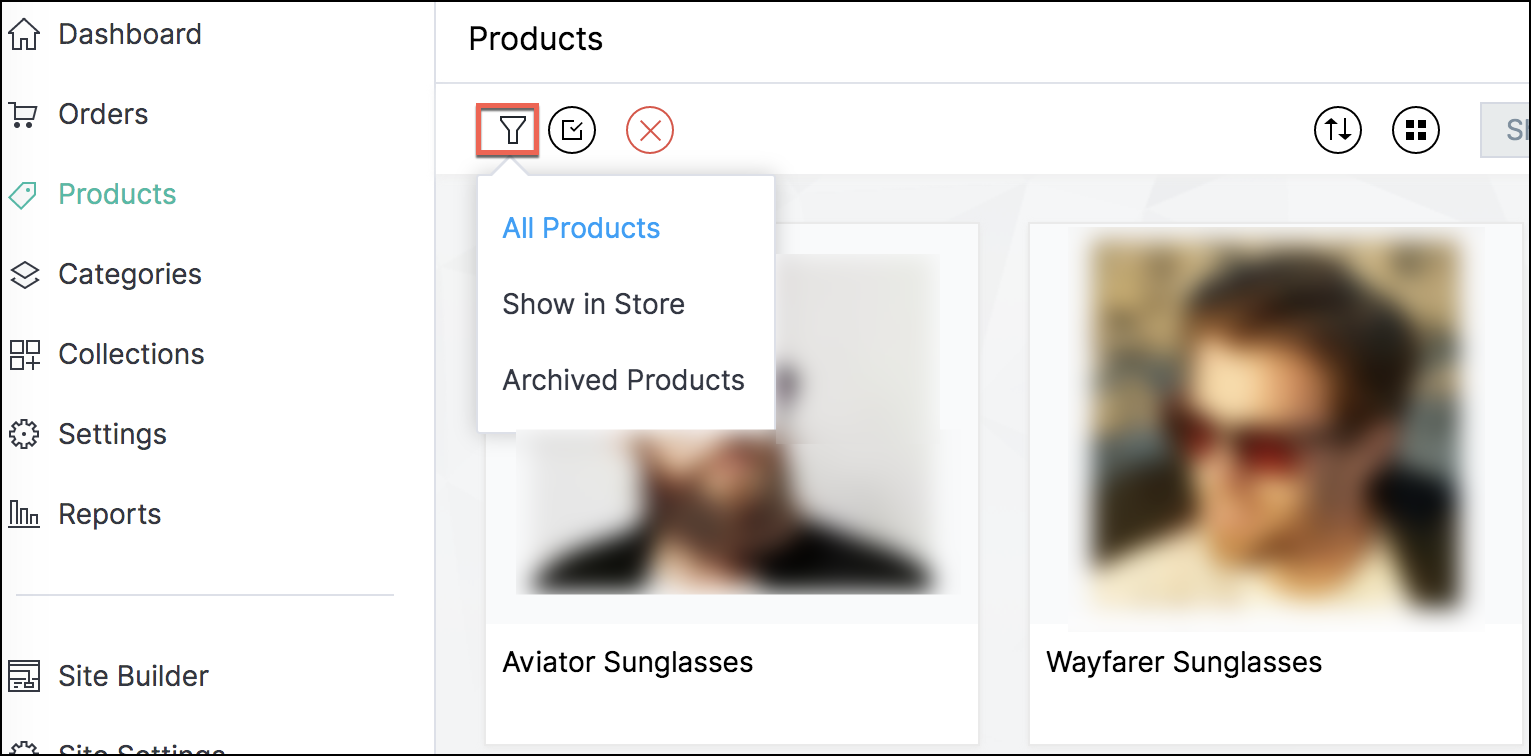Click the filter funnel icon
The image size is (1531, 756).
point(512,130)
